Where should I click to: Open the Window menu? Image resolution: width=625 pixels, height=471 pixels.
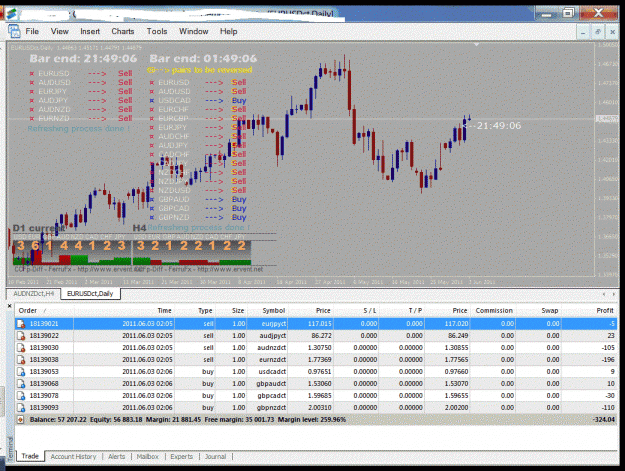point(194,31)
